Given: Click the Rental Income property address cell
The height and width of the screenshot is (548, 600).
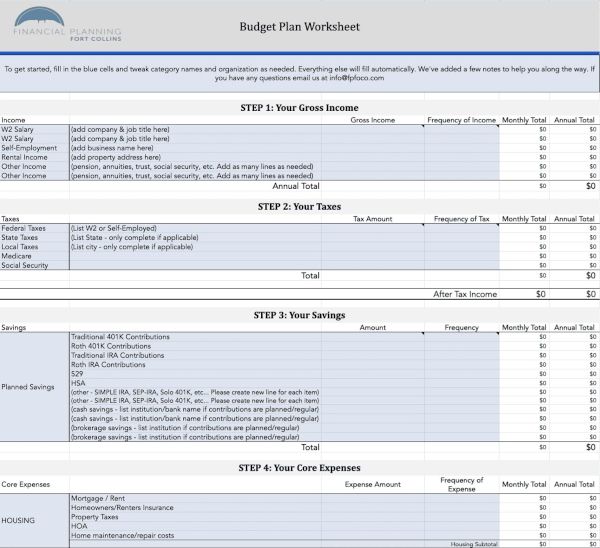Looking at the screenshot, I should [x=196, y=157].
